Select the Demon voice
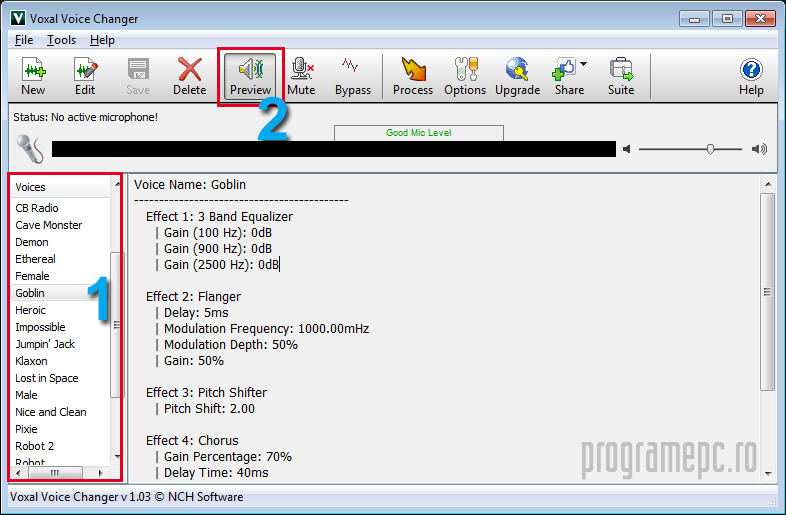The image size is (786, 515). pos(60,242)
